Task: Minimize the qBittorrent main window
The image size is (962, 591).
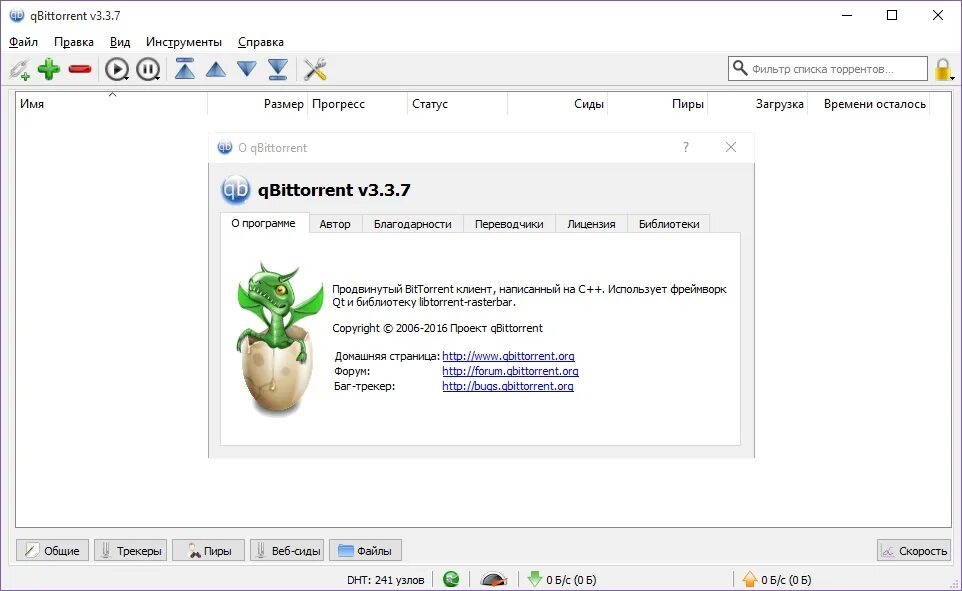Action: (847, 15)
